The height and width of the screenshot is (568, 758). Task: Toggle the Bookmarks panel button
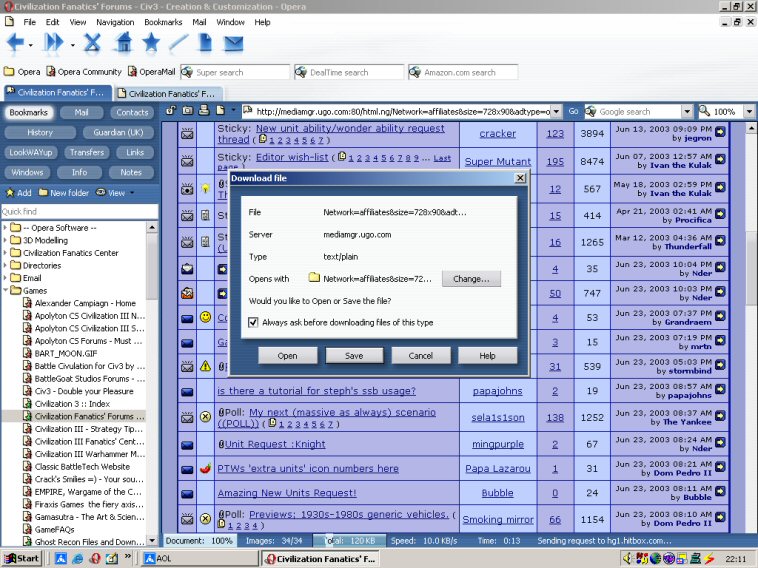[29, 112]
